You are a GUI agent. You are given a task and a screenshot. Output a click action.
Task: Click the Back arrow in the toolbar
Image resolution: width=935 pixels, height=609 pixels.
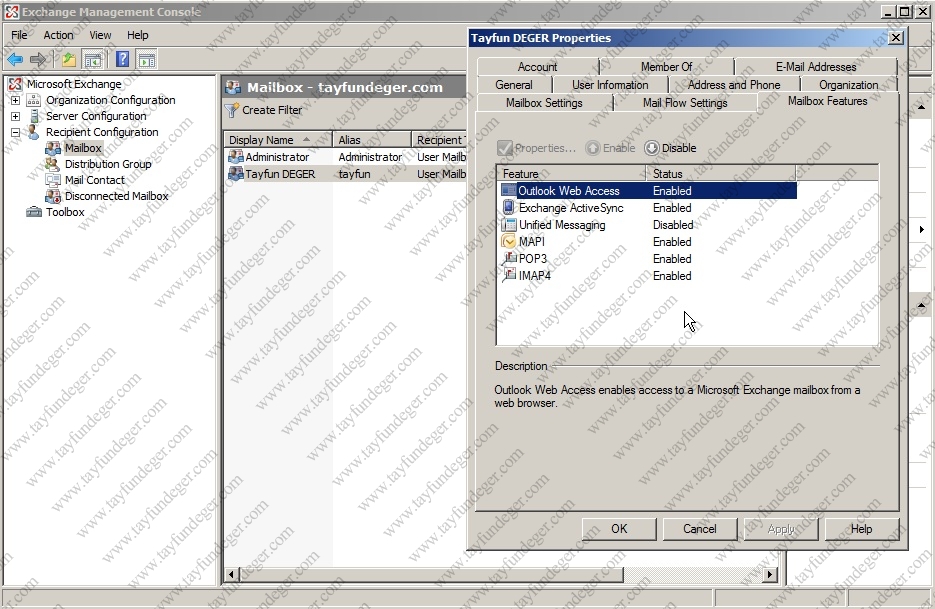click(x=15, y=59)
